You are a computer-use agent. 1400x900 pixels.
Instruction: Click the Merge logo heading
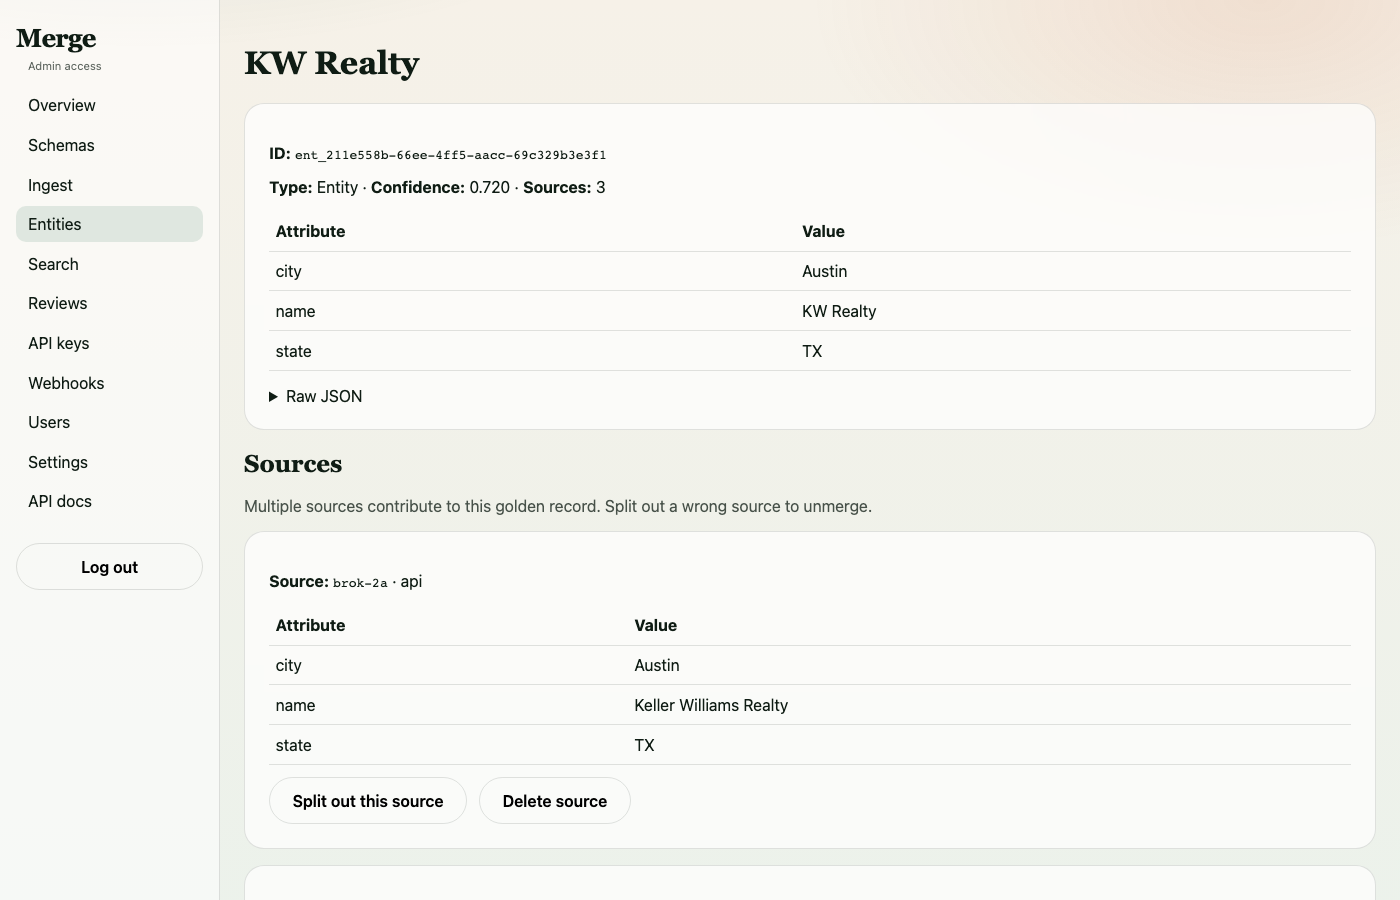(56, 38)
